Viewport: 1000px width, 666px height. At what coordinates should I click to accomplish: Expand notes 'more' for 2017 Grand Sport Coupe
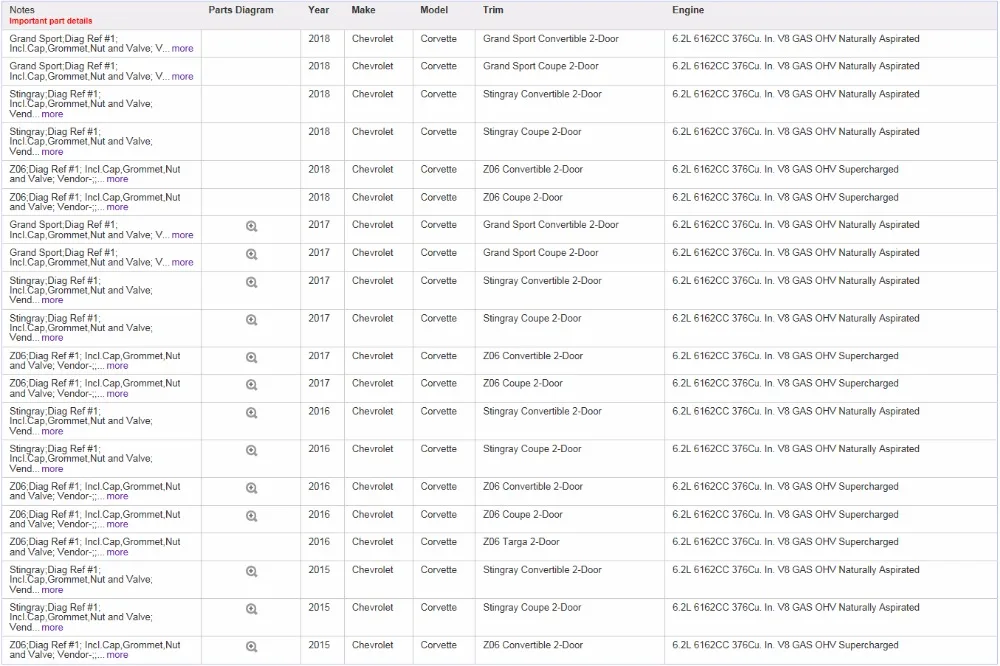point(182,262)
